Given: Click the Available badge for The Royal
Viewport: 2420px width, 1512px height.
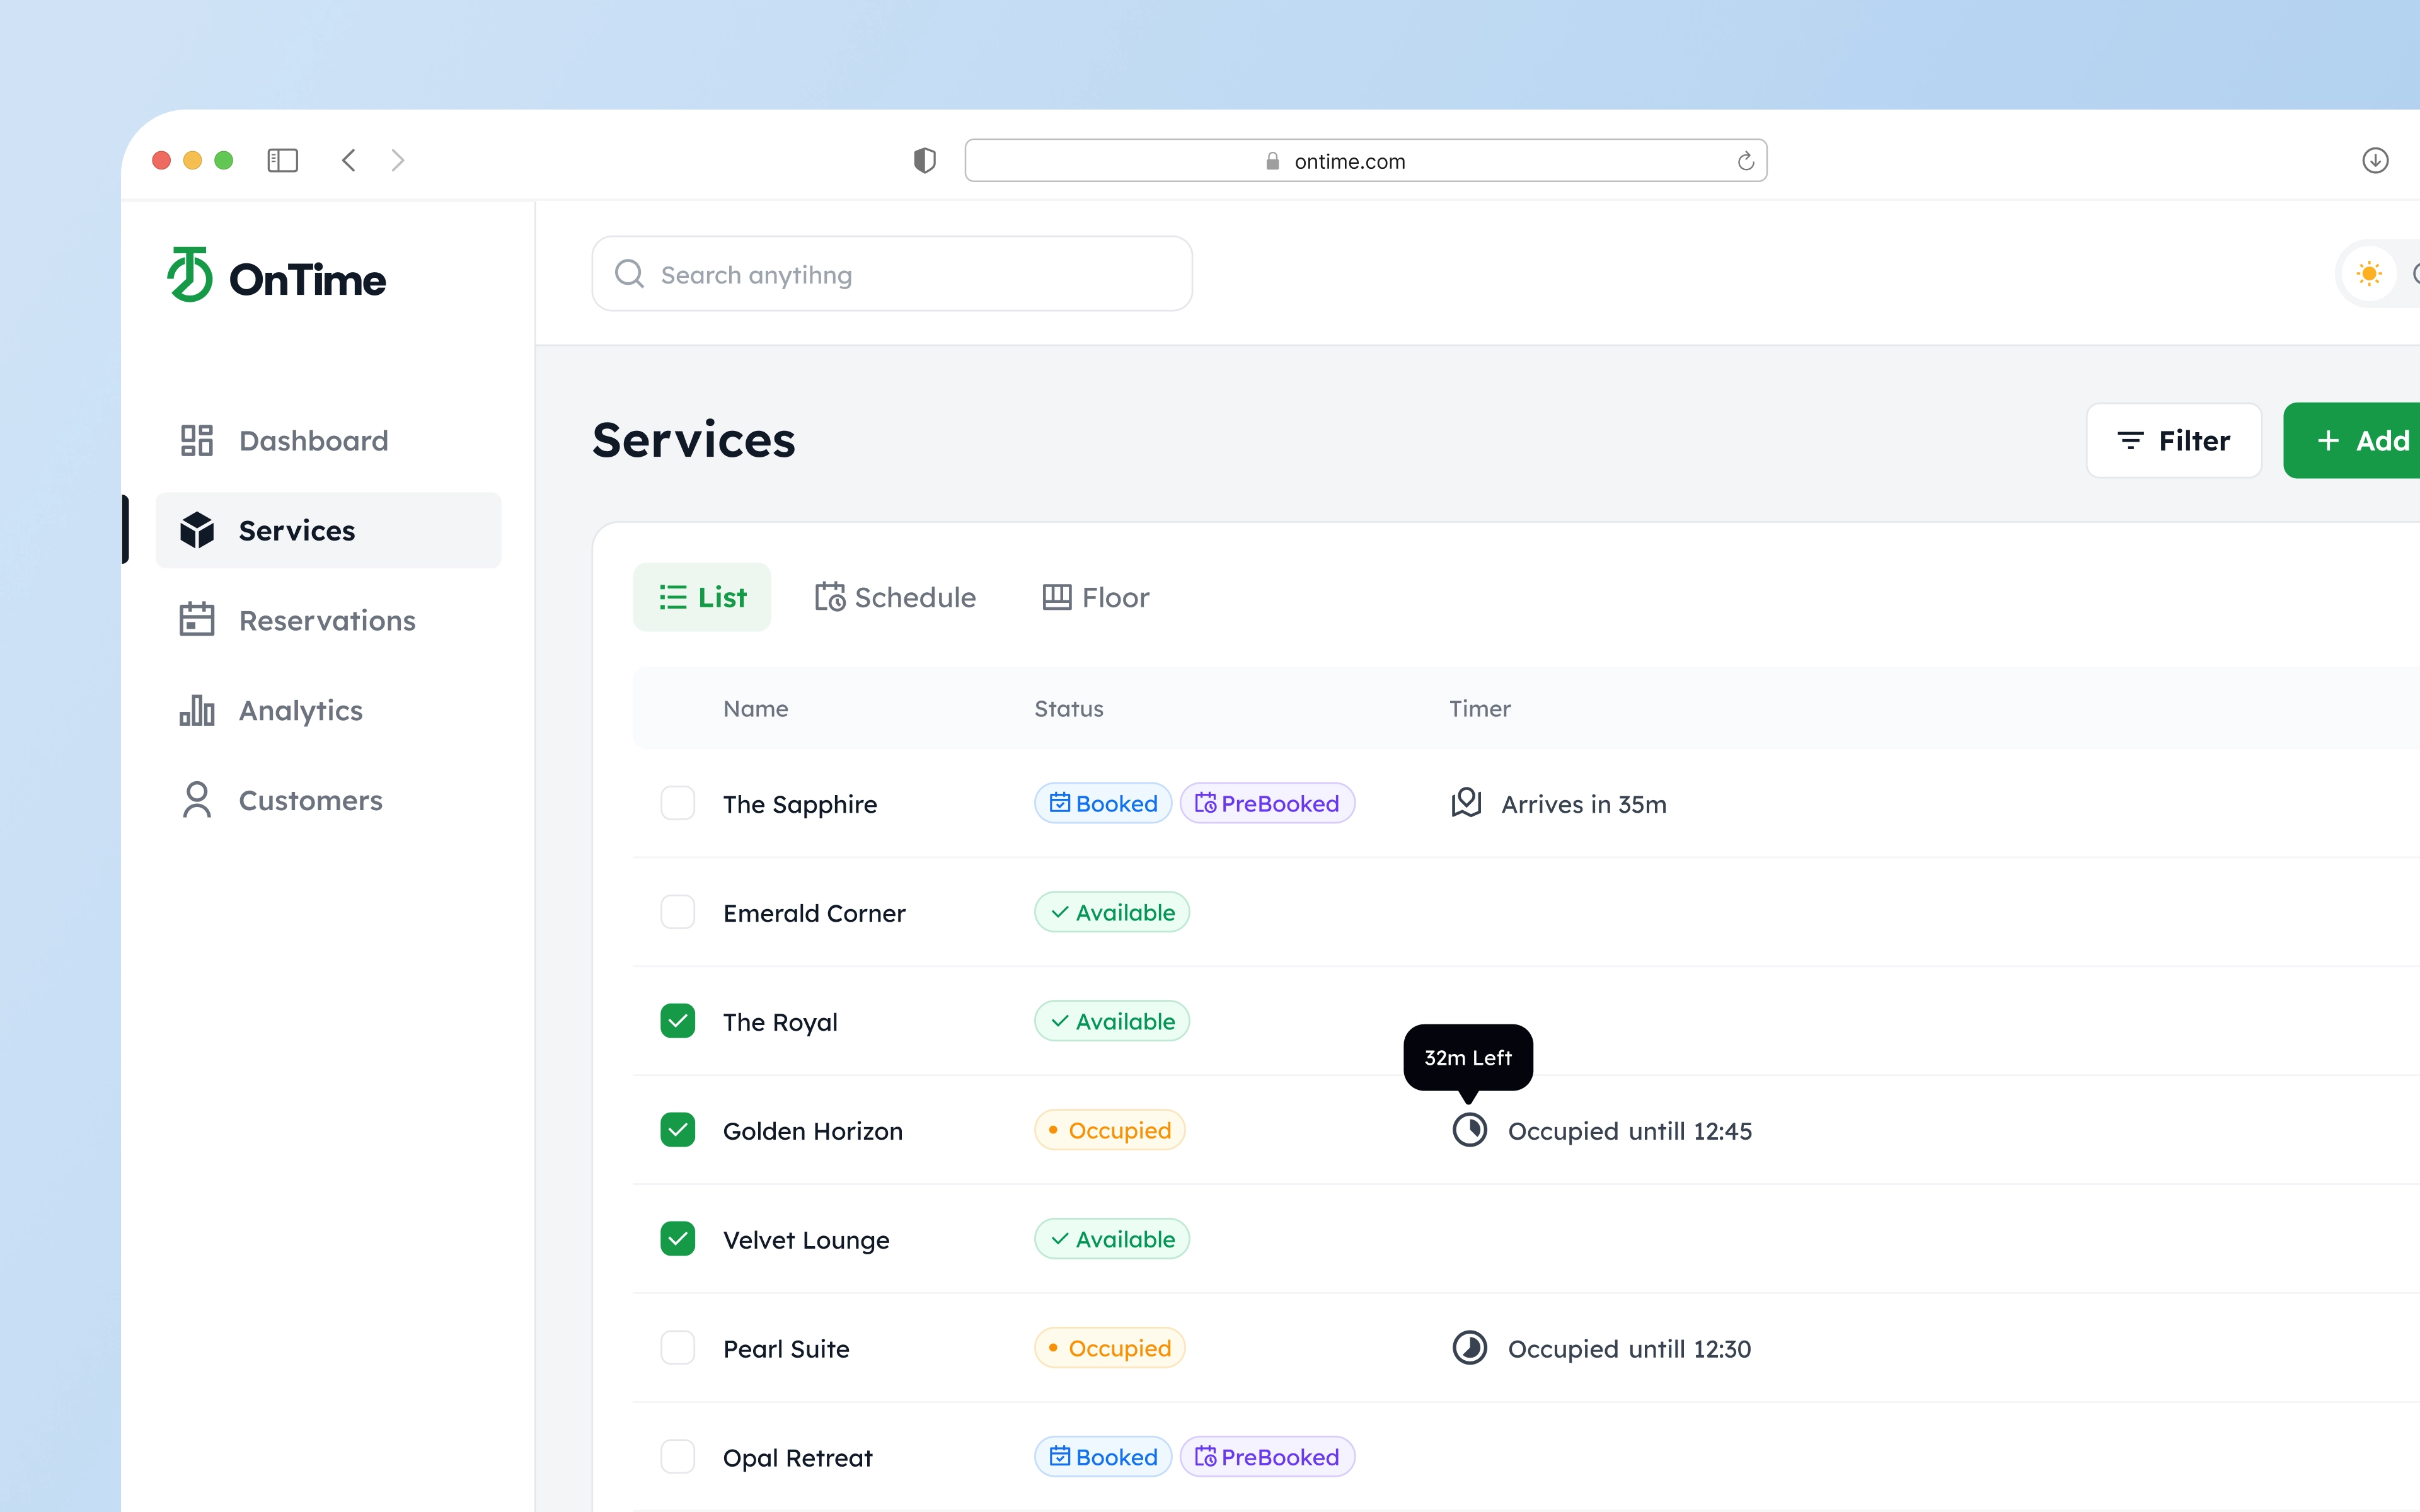Looking at the screenshot, I should (1112, 1021).
